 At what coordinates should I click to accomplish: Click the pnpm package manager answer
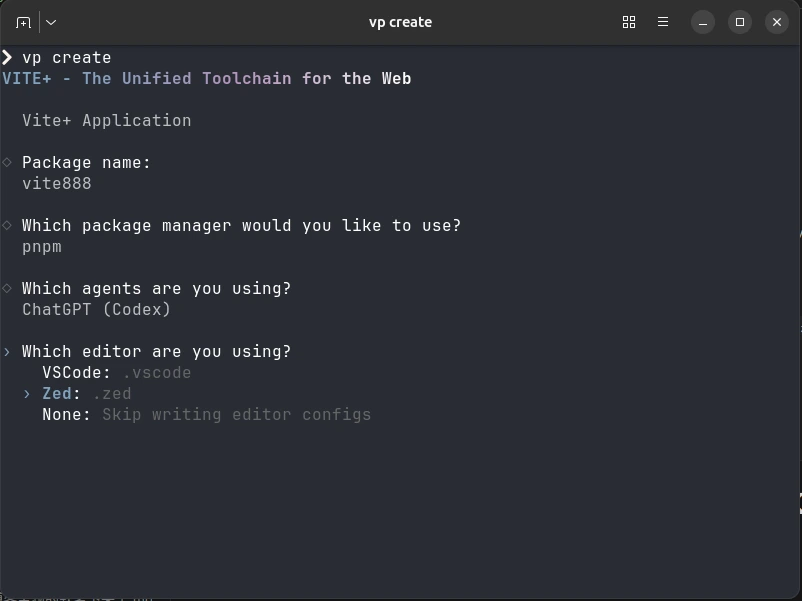click(x=42, y=247)
